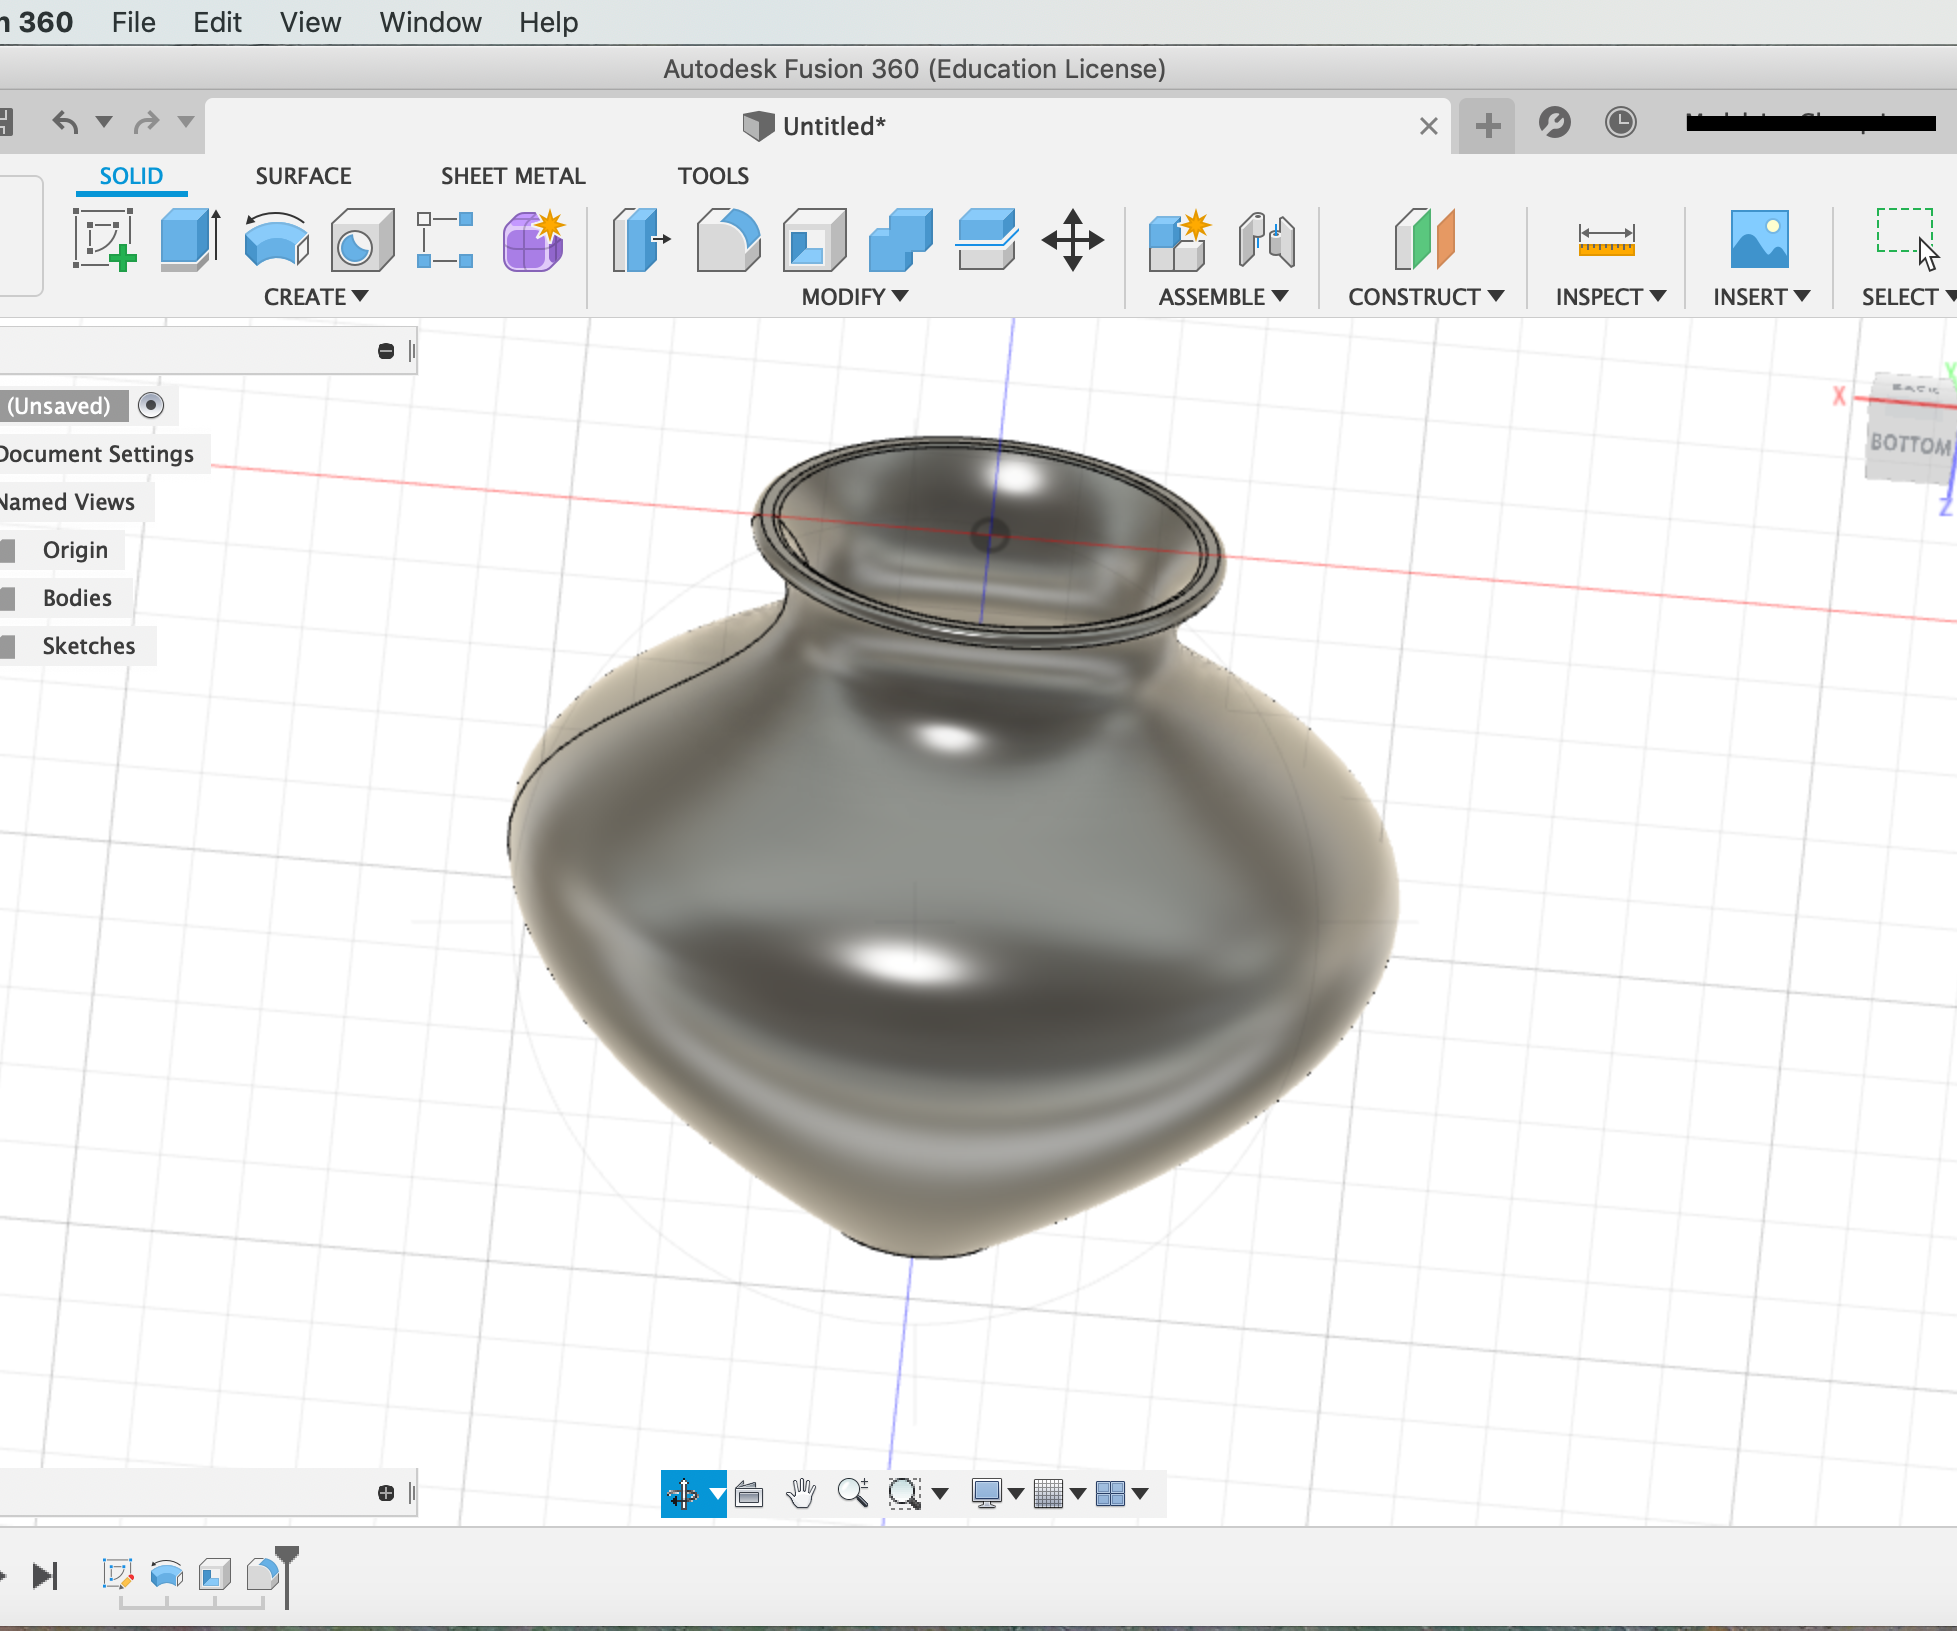Select the Hole tool
This screenshot has height=1631, width=1957.
pyautogui.click(x=362, y=240)
